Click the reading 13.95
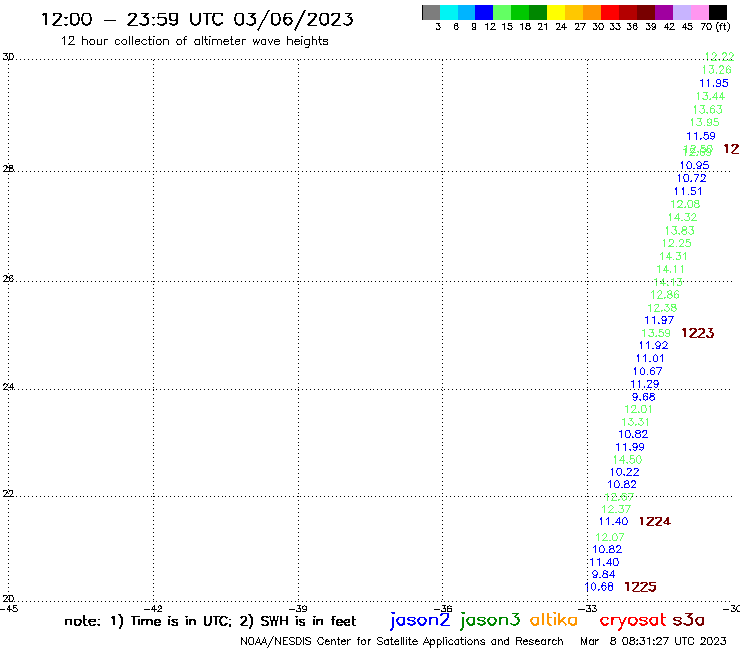Screen dimensions: 740x650 click(704, 122)
